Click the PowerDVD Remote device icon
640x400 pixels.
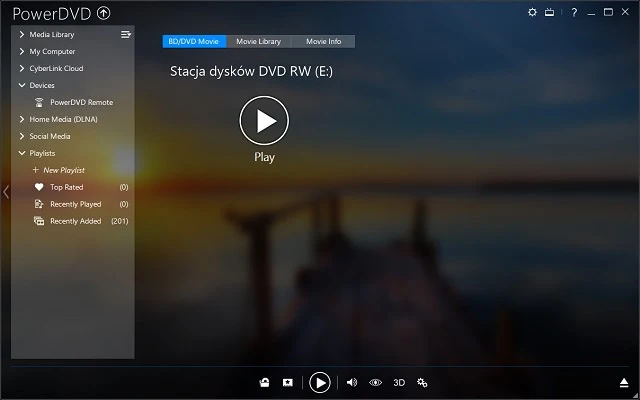click(x=39, y=102)
